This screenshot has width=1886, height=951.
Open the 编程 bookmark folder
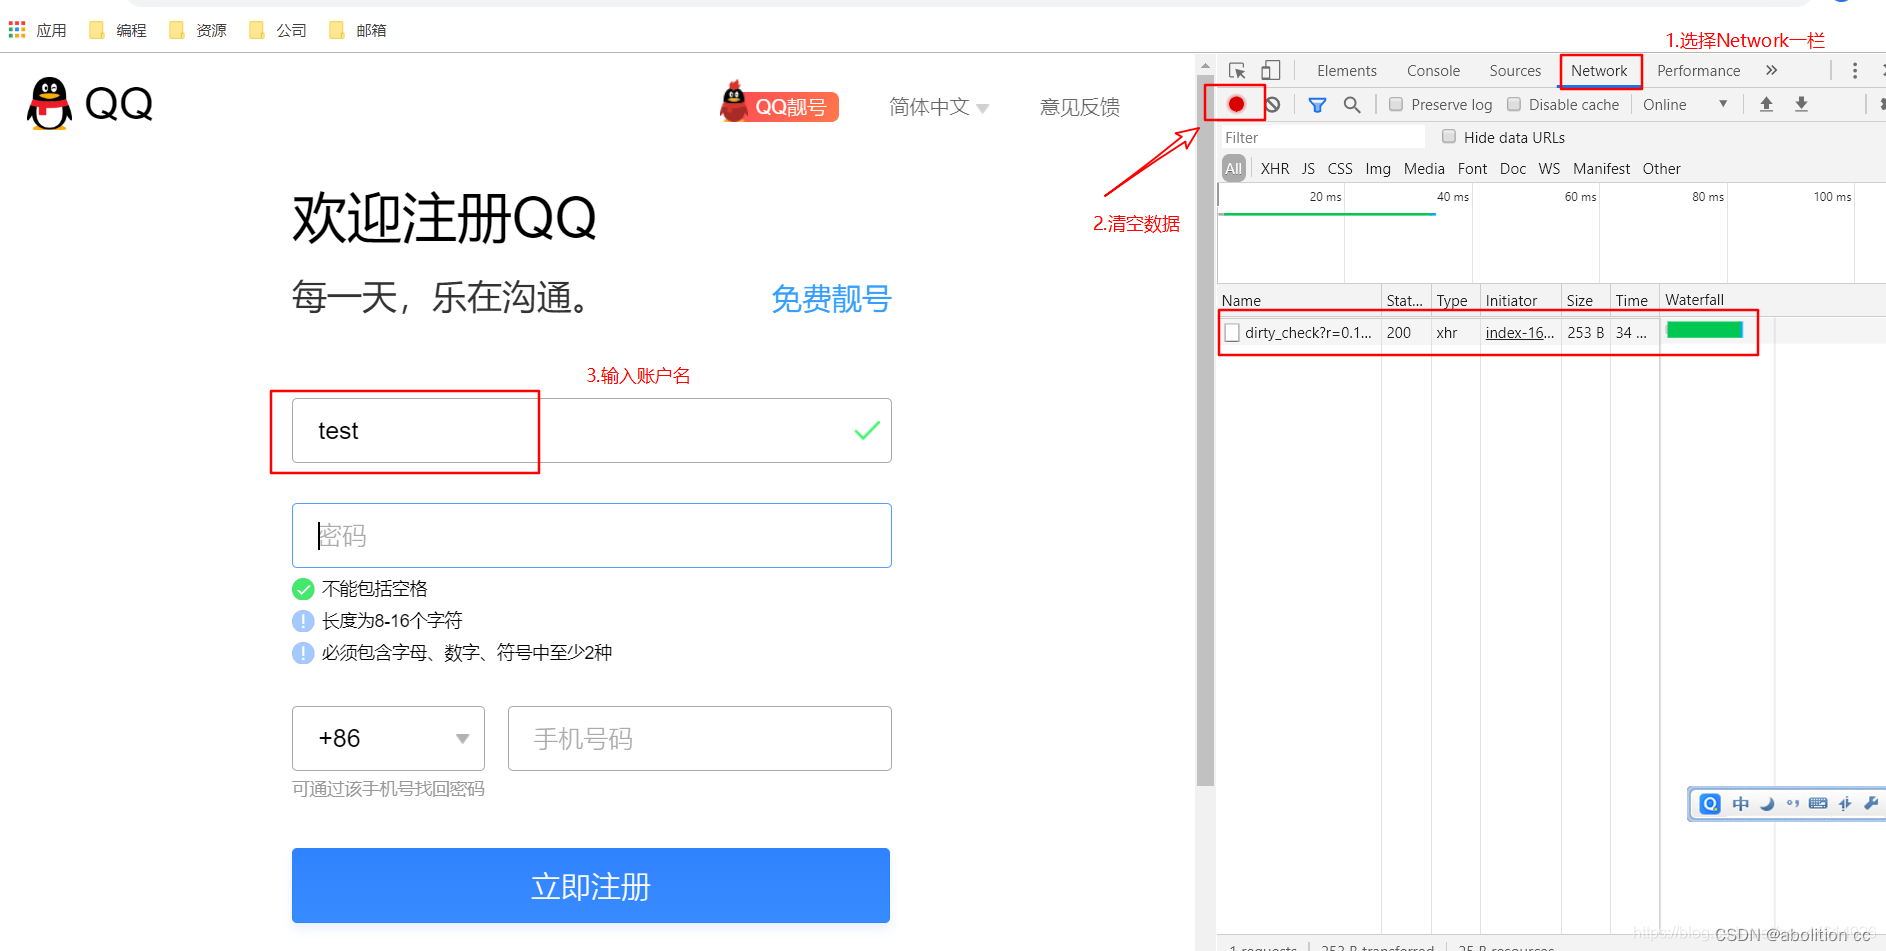click(118, 30)
